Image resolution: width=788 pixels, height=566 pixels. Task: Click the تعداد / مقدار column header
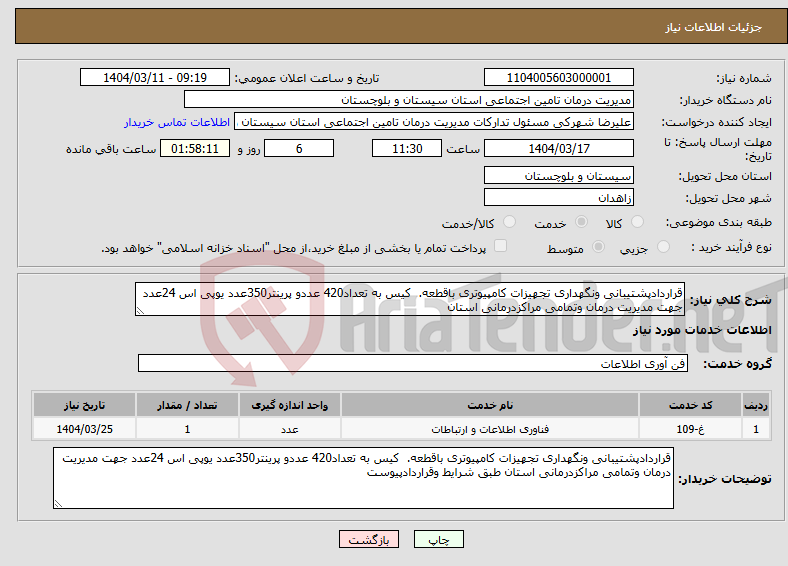(x=187, y=405)
